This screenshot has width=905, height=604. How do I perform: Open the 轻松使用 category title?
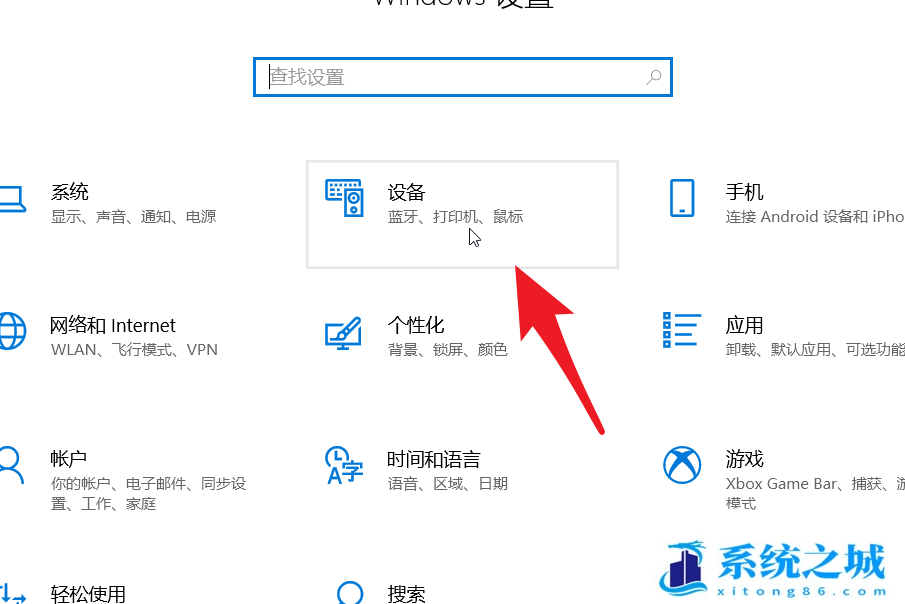[88, 593]
